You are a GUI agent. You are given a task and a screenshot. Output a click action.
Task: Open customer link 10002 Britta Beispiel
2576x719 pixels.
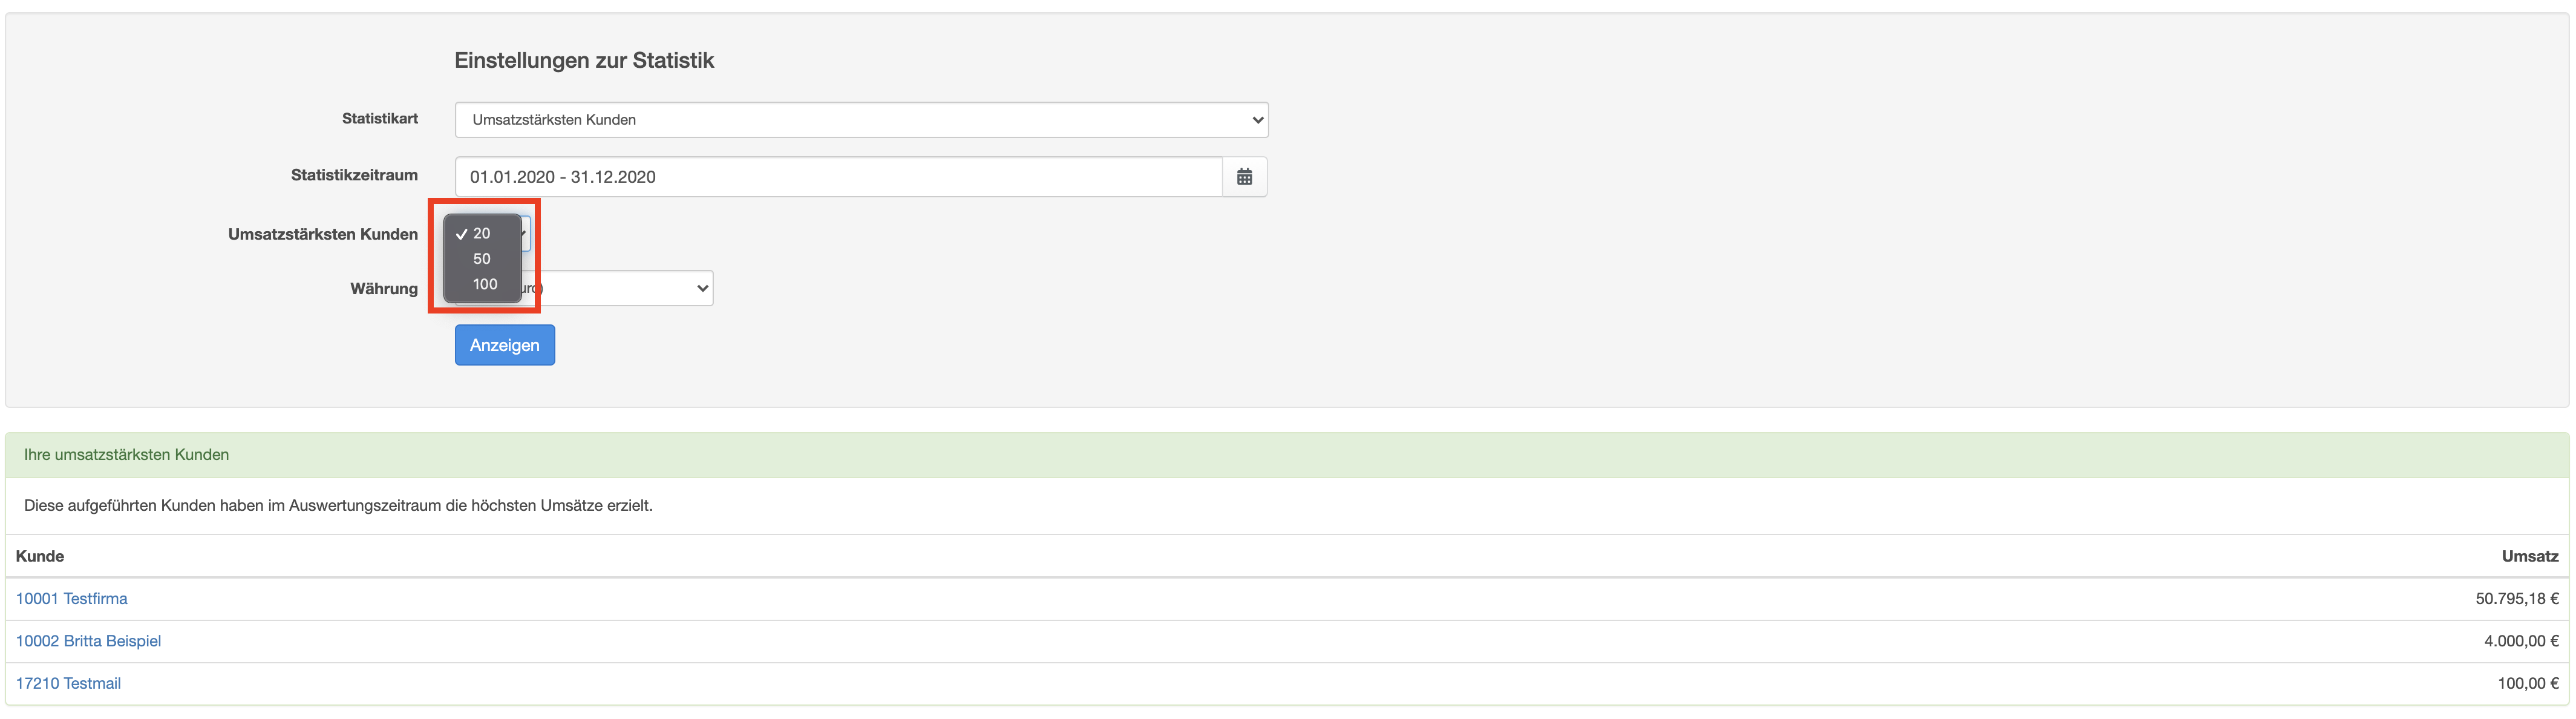click(88, 641)
